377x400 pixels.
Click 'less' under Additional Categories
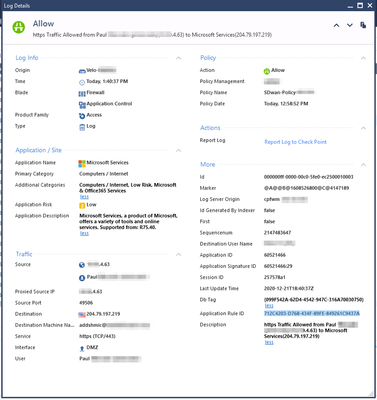point(84,197)
